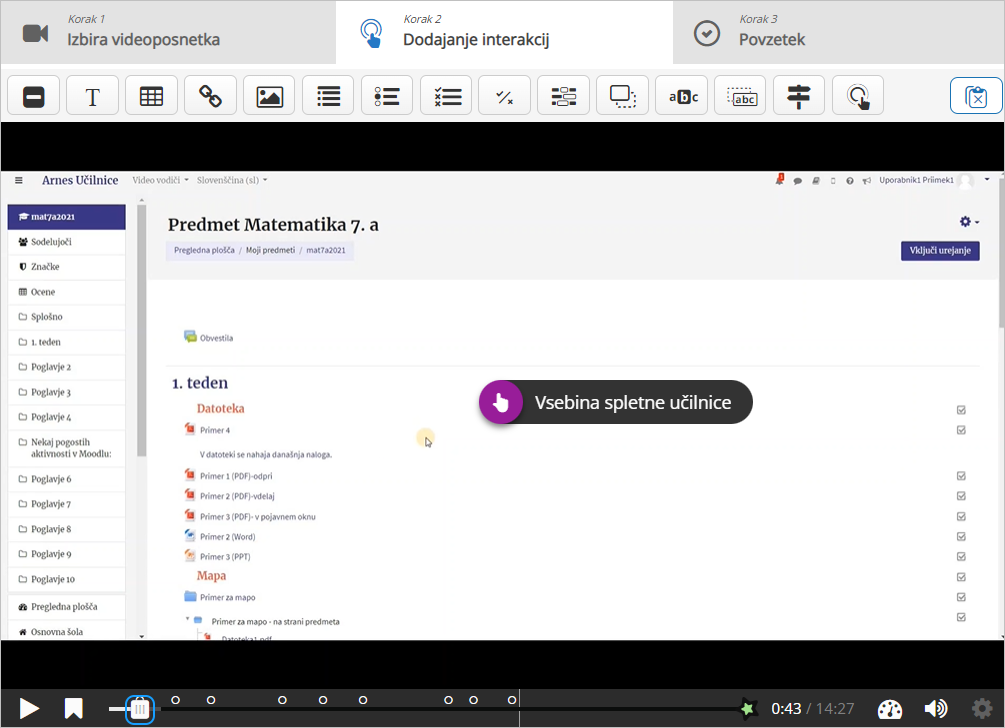Image resolution: width=1005 pixels, height=728 pixels.
Task: Add a Link interaction
Action: [x=210, y=95]
